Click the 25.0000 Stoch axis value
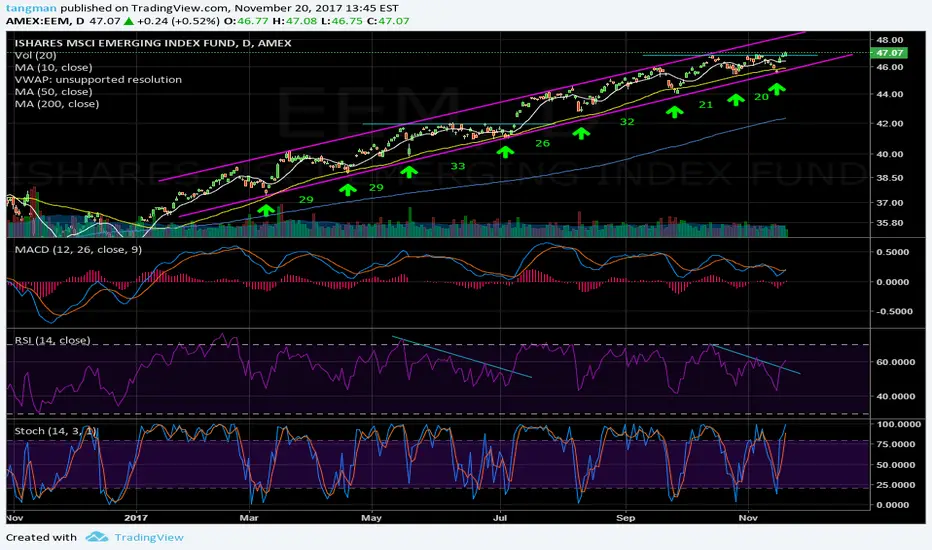Screen dimensions: 932x550 click(895, 485)
